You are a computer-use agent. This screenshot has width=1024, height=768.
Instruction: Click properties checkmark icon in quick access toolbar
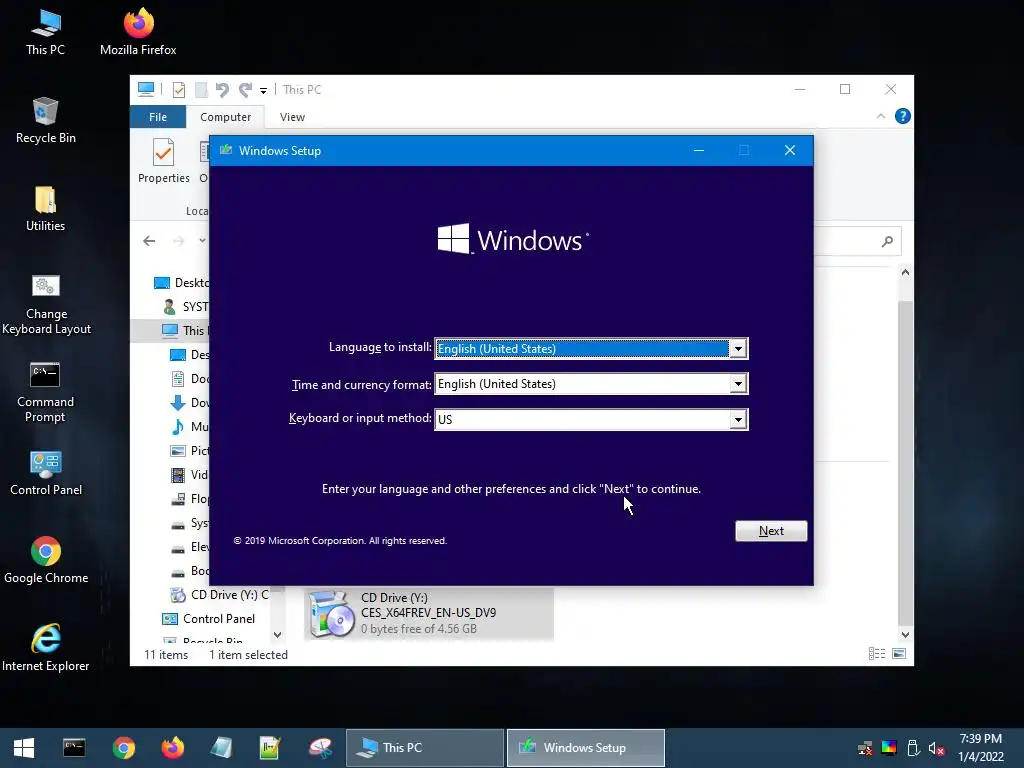point(178,89)
